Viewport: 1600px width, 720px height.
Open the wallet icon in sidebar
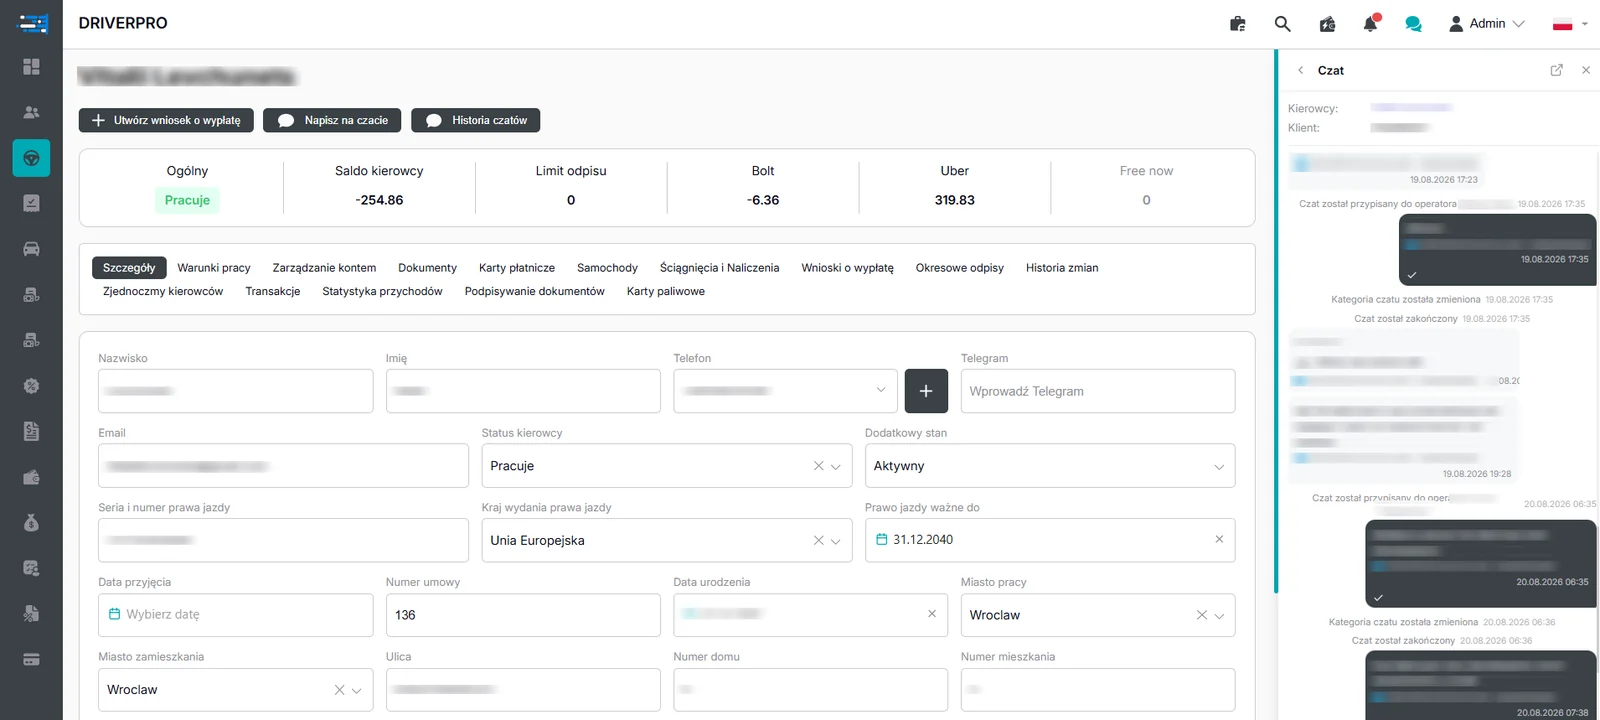coord(31,477)
